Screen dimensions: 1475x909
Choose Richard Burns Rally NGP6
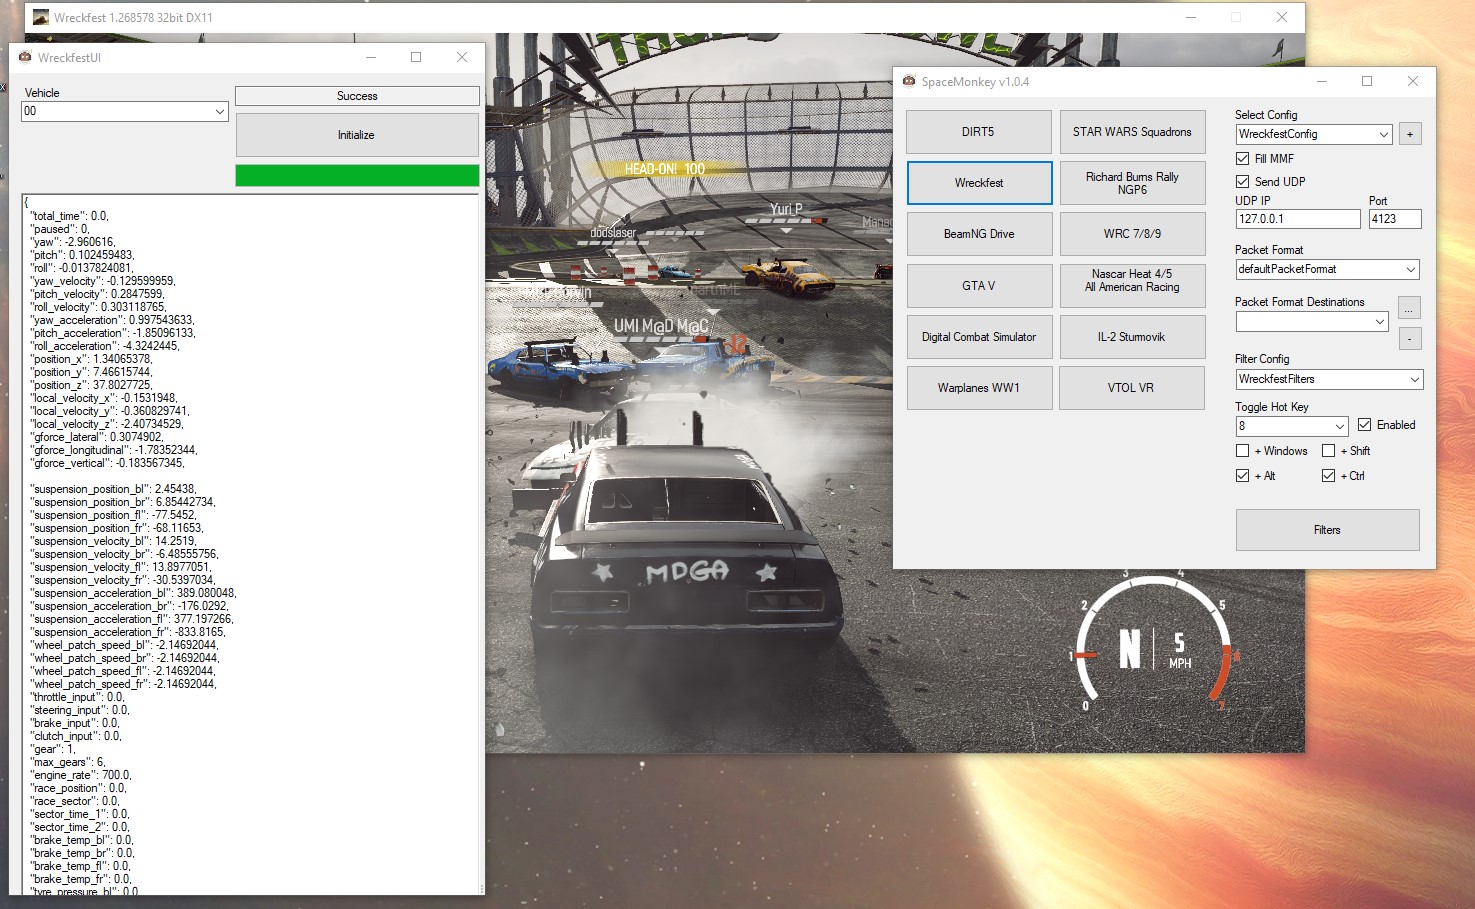1132,183
